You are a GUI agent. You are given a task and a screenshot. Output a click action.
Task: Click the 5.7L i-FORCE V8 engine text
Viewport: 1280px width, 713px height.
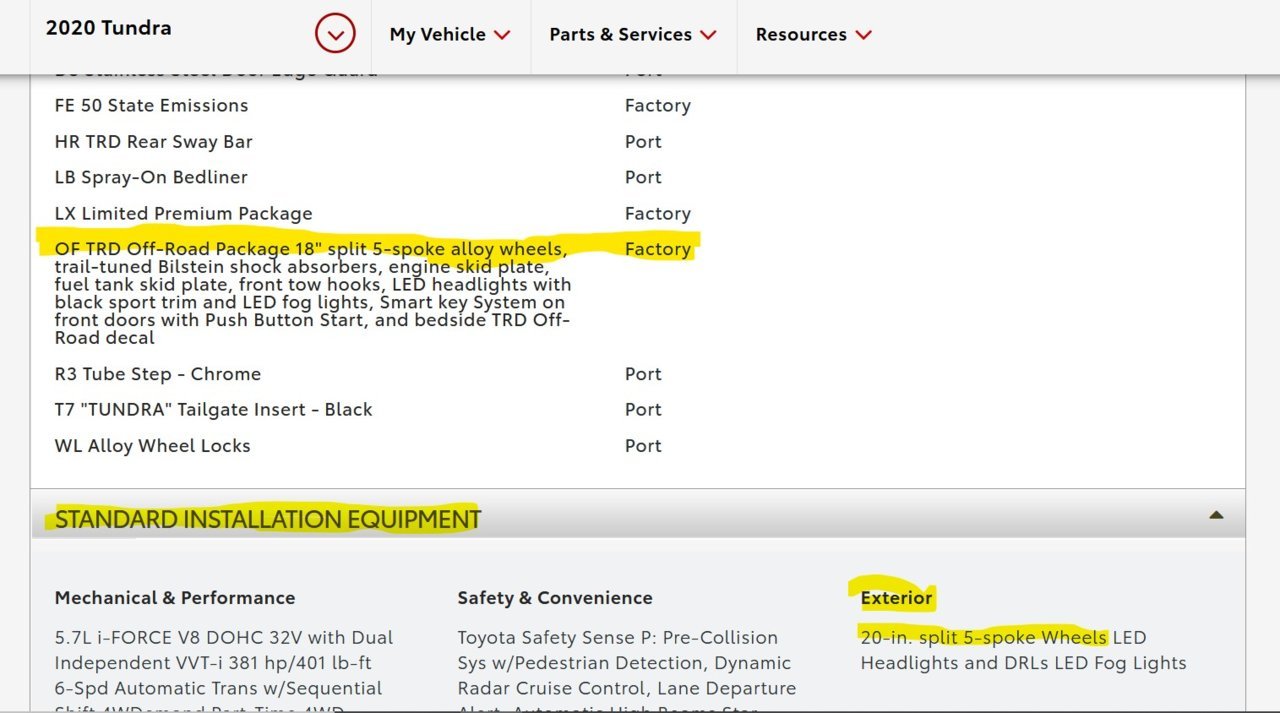(224, 650)
